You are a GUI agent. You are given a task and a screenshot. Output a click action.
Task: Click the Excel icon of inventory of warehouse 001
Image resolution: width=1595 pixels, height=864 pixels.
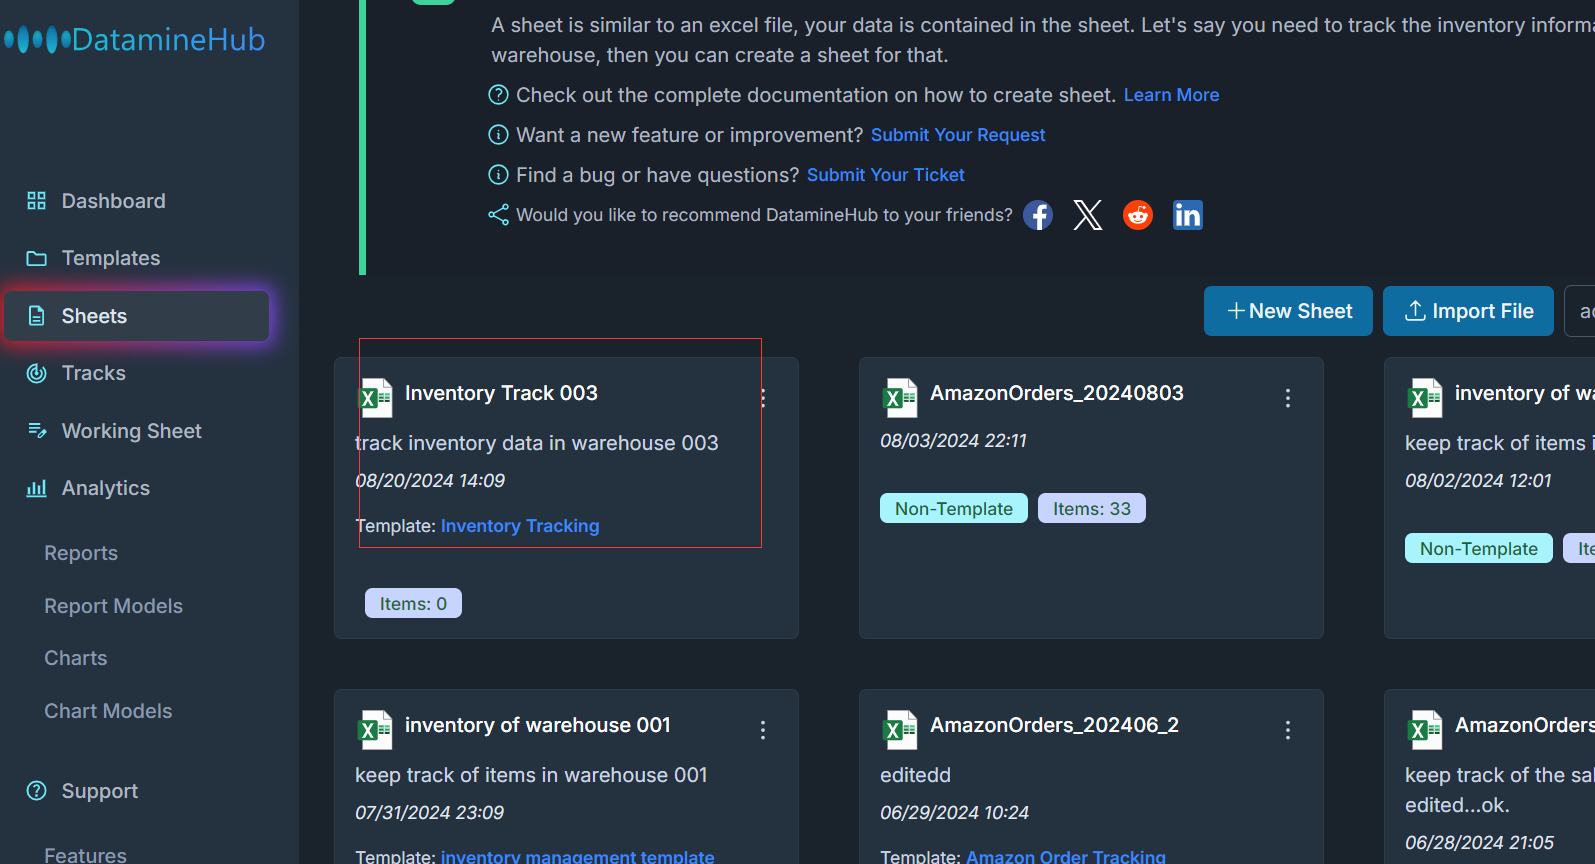375,730
